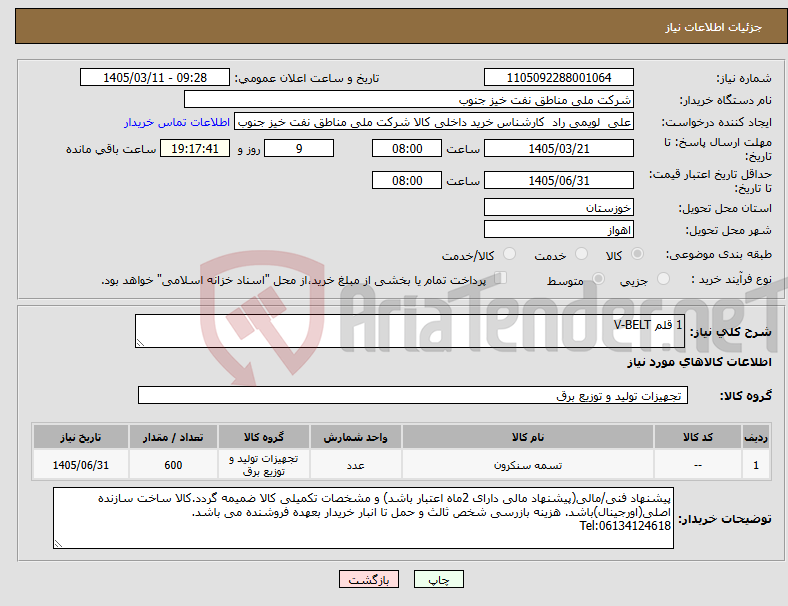Toggle the Islamic treasury payment checkbox
The height and width of the screenshot is (606, 788).
(x=500, y=277)
